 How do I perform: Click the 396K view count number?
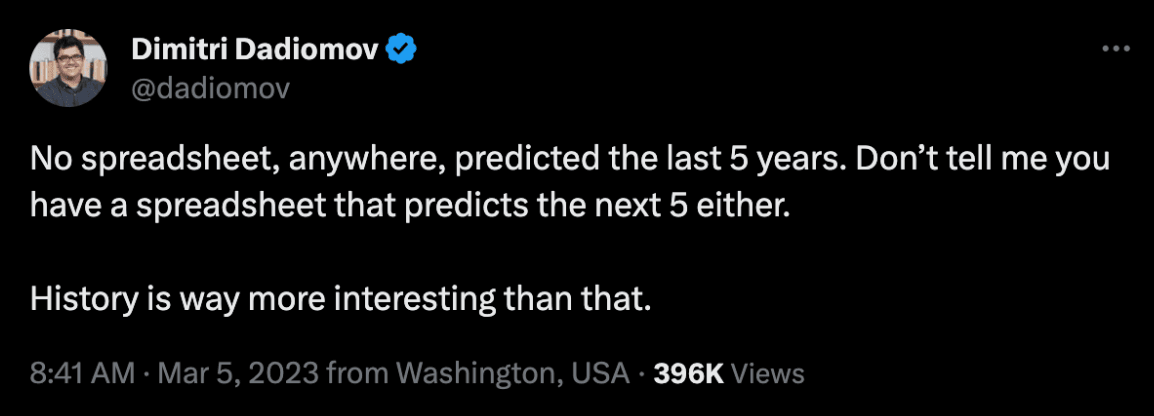pyautogui.click(x=688, y=374)
